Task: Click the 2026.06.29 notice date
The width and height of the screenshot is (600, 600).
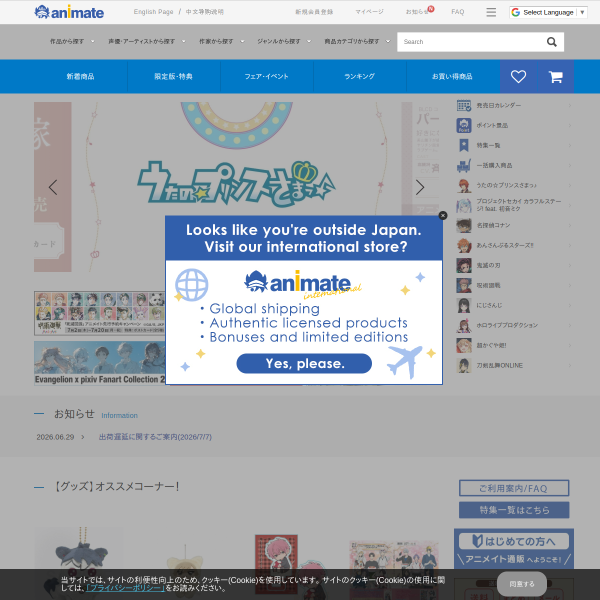Action: coord(55,437)
